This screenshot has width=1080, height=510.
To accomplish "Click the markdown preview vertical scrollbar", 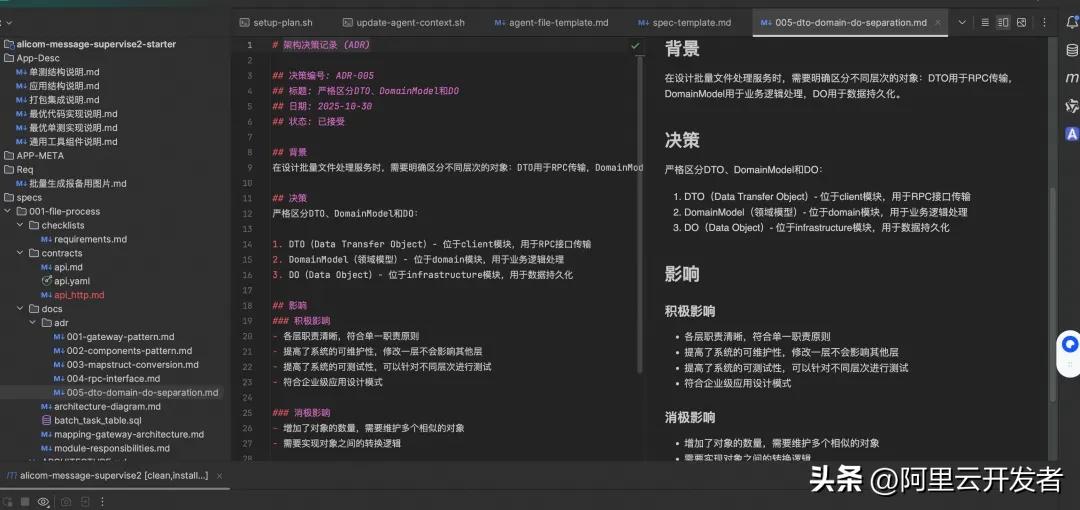I will coord(1052,293).
